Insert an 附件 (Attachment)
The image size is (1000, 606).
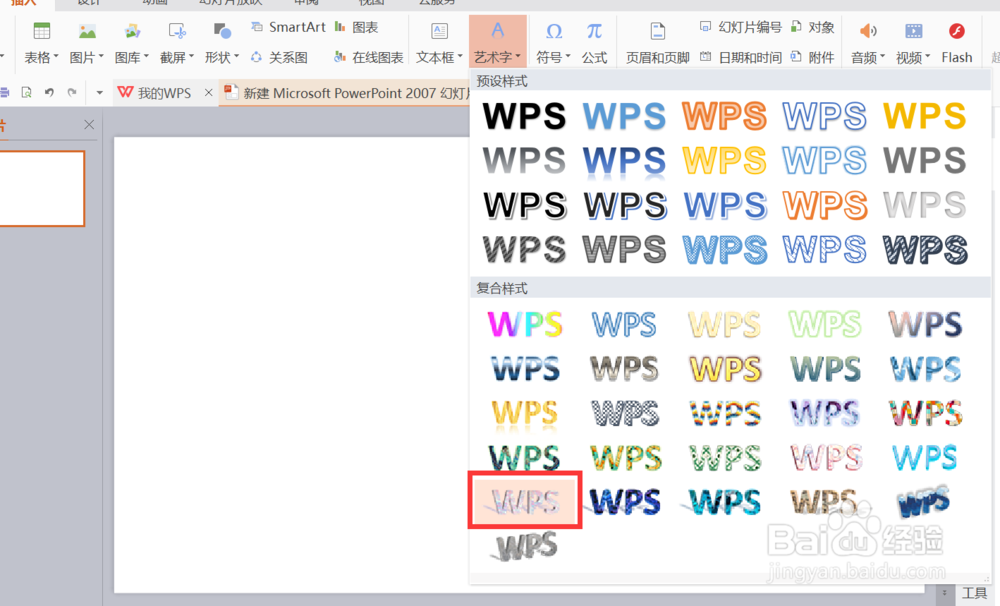[812, 57]
